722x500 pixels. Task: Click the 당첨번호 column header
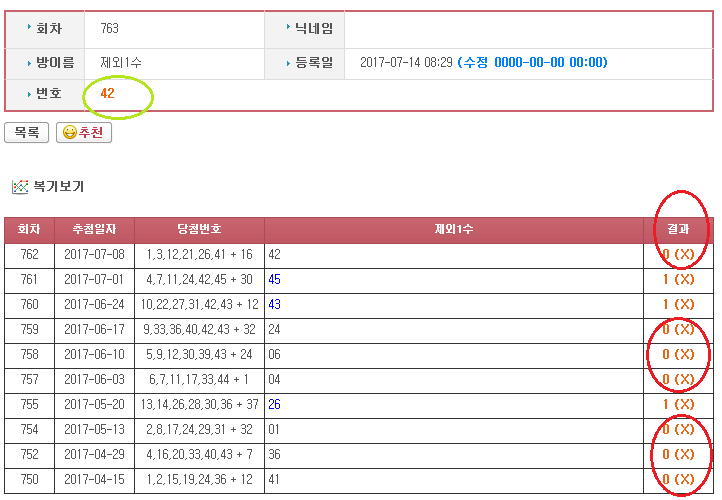pos(199,230)
